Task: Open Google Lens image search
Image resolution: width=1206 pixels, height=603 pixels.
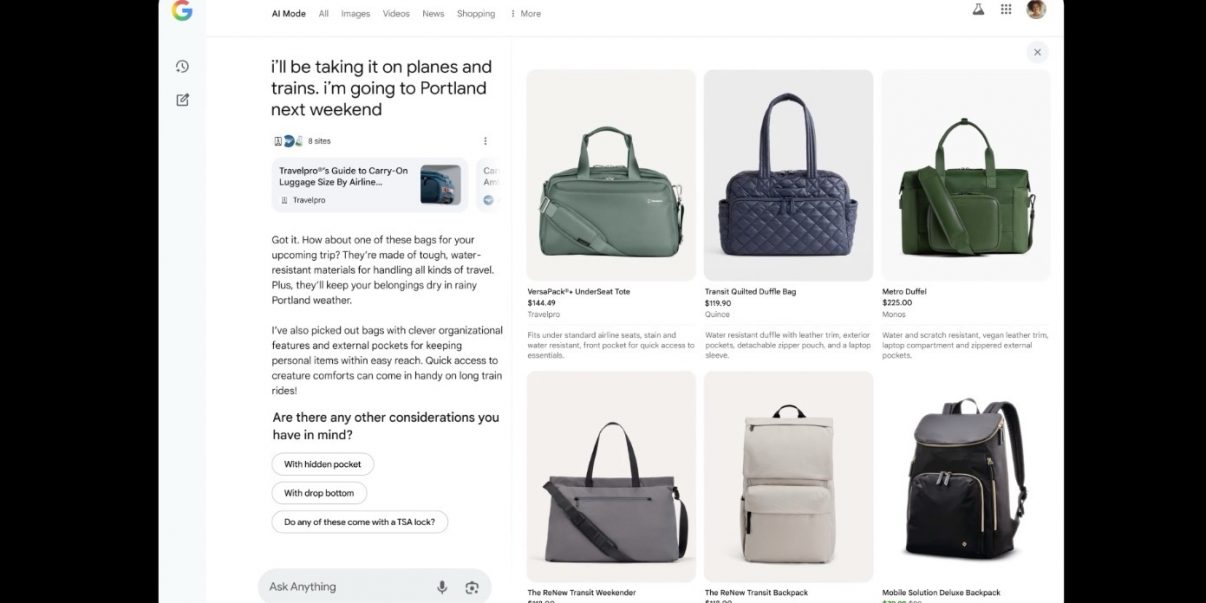Action: (x=472, y=587)
